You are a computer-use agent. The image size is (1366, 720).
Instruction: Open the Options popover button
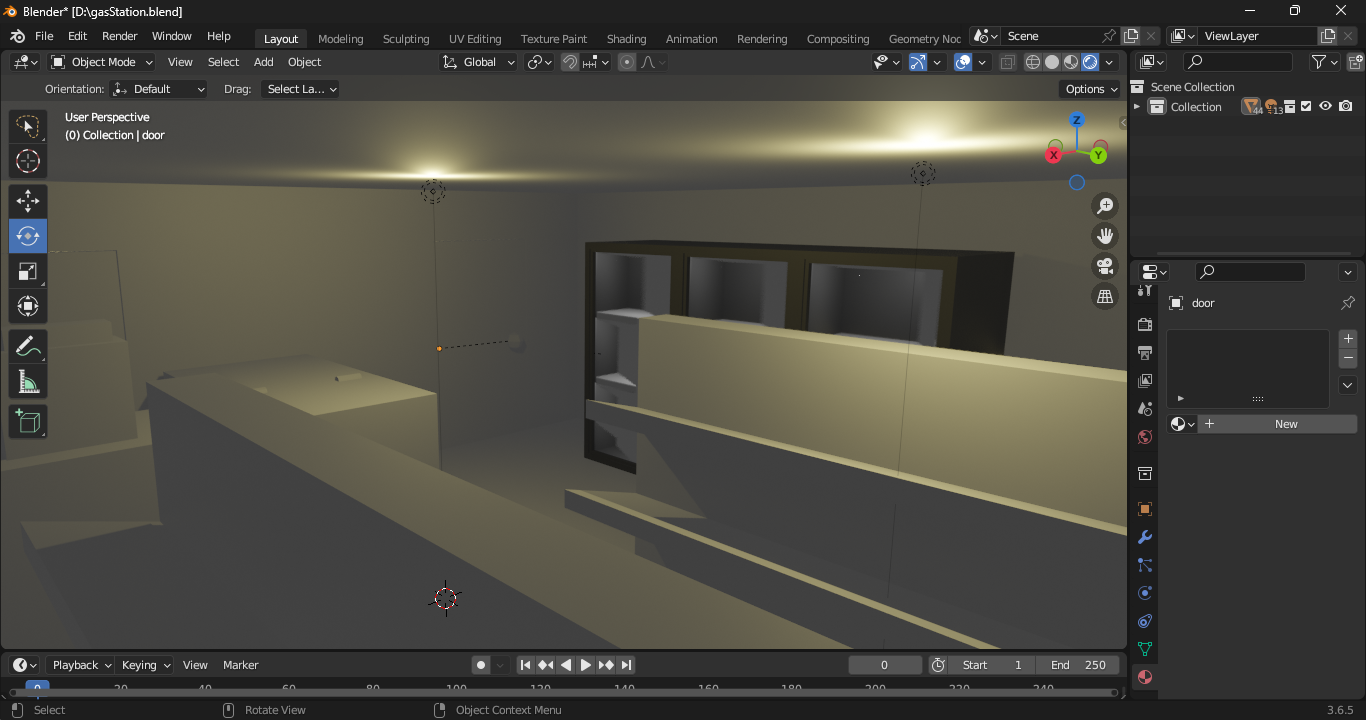point(1090,89)
